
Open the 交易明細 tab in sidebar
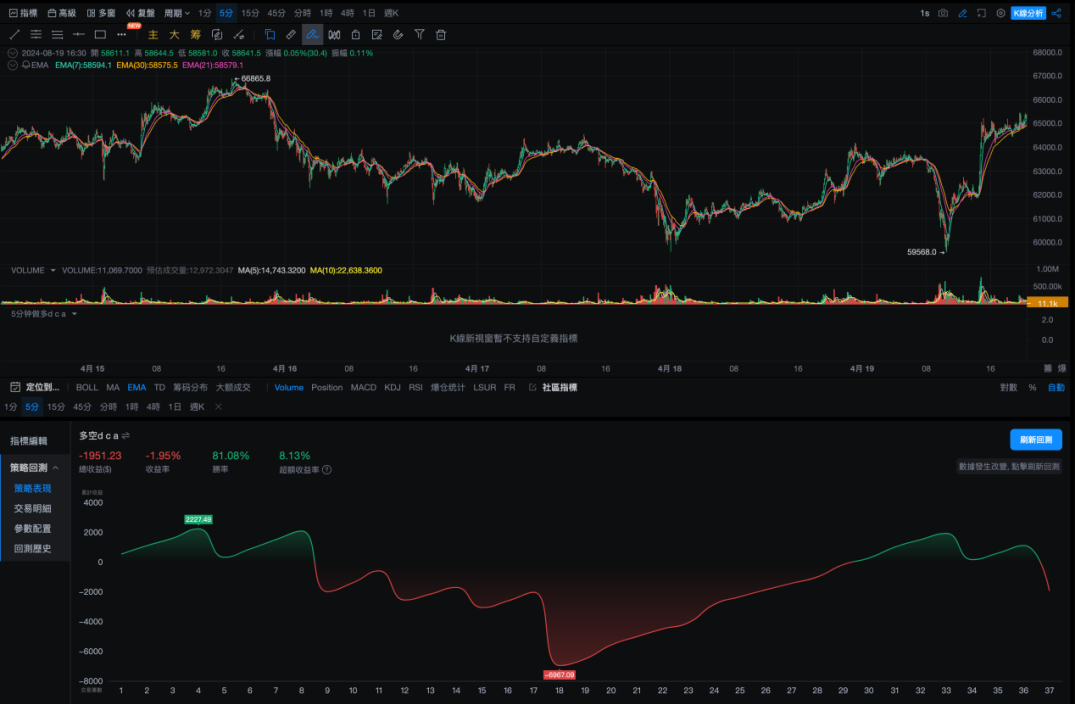click(x=33, y=509)
